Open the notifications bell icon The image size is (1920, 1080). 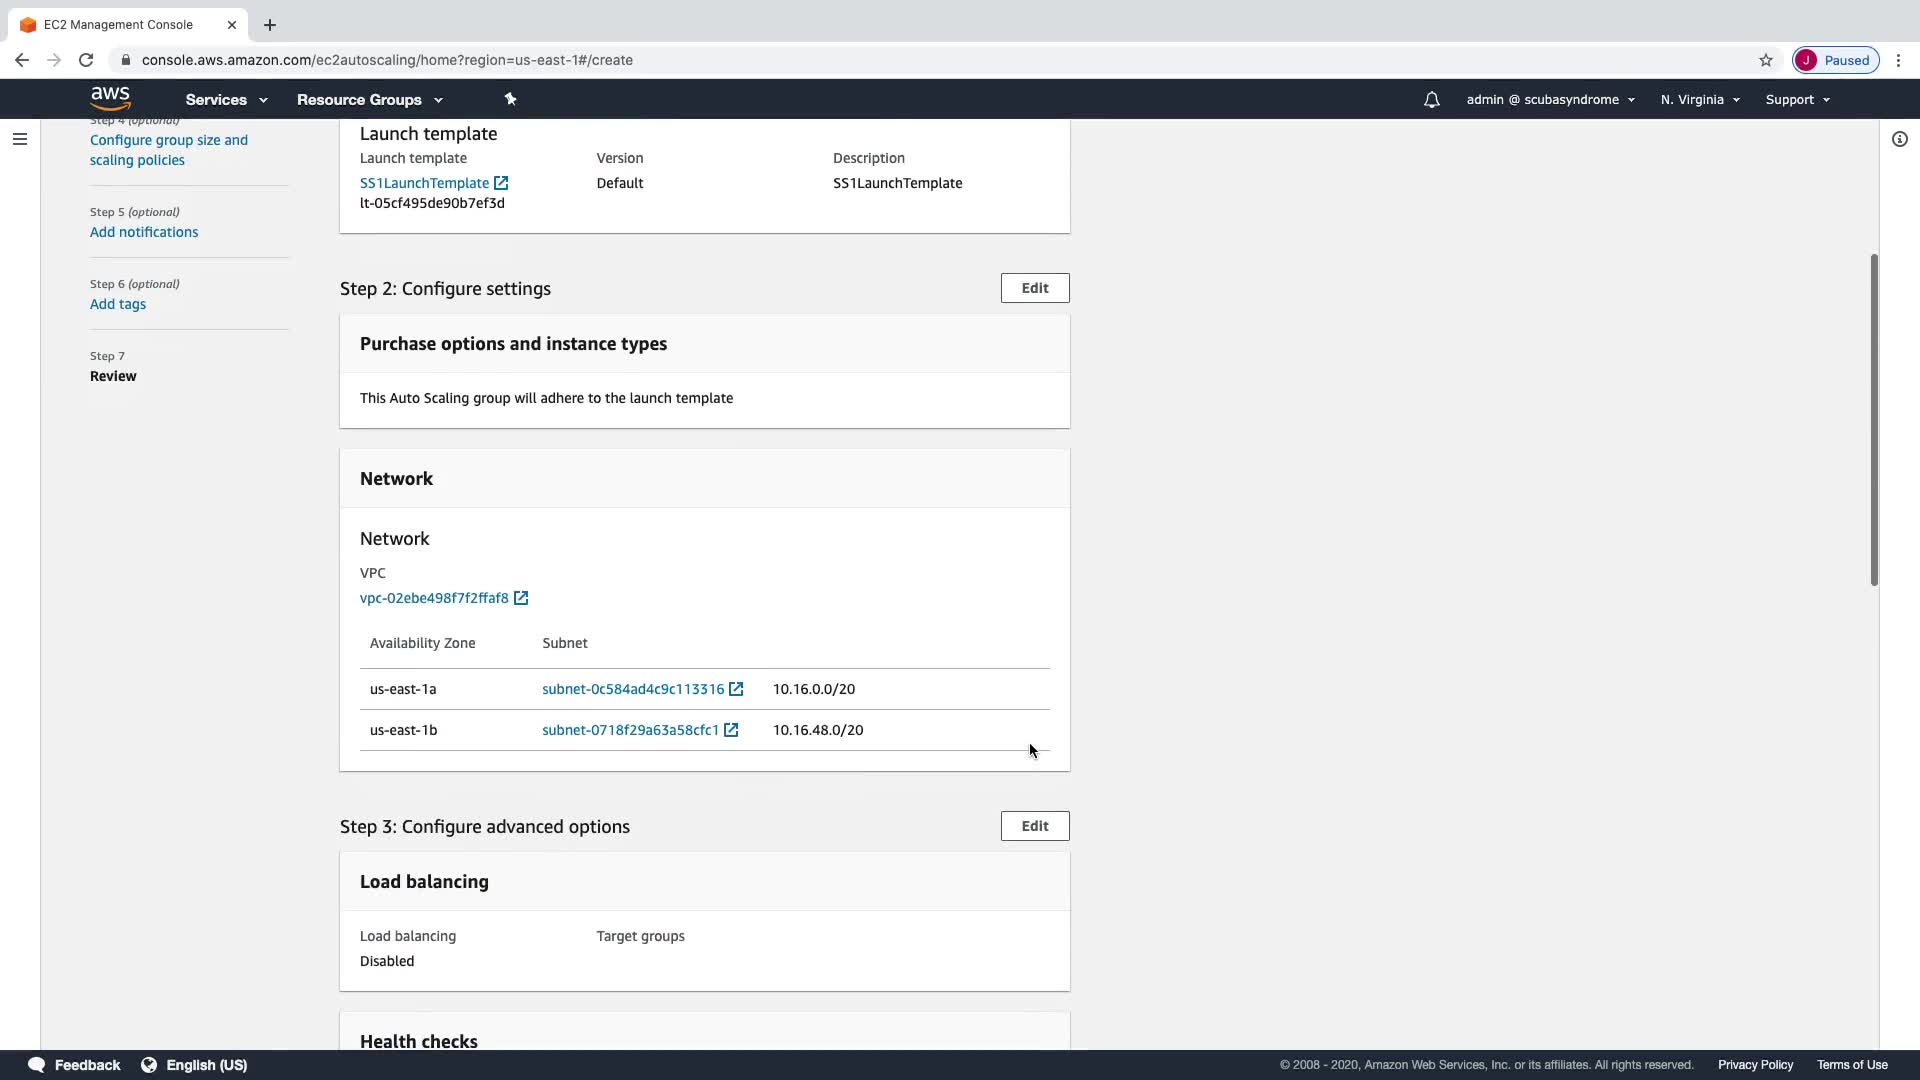coord(1432,100)
